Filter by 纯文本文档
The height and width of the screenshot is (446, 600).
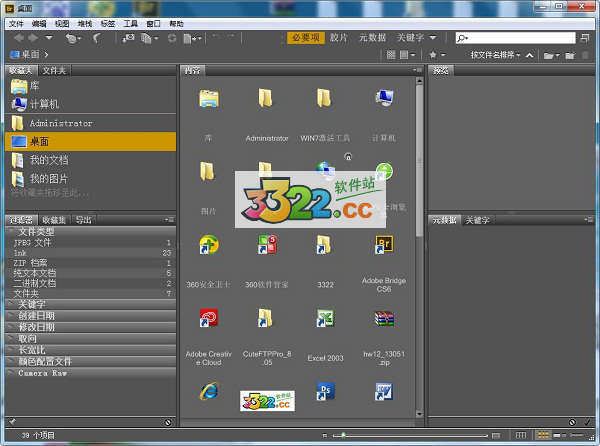(x=91, y=273)
